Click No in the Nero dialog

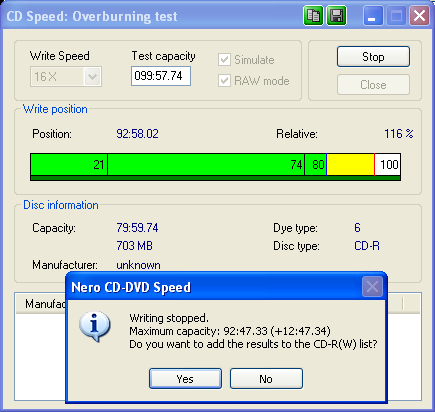coord(266,379)
